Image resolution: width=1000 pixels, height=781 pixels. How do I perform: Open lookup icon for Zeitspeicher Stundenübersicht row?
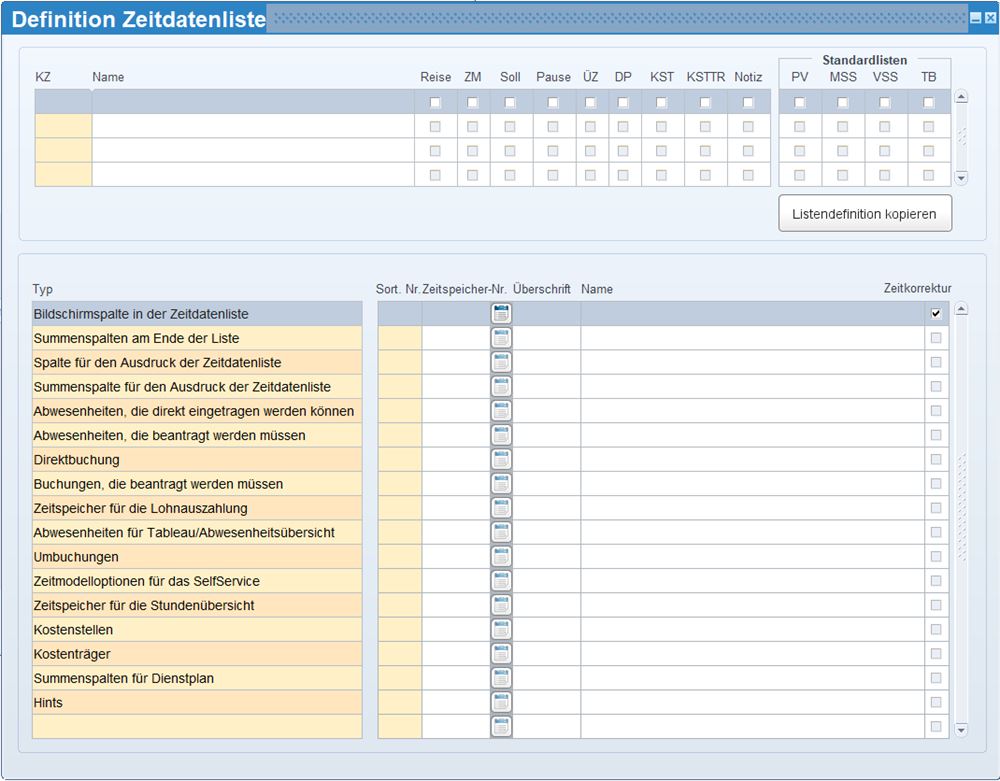click(x=501, y=605)
